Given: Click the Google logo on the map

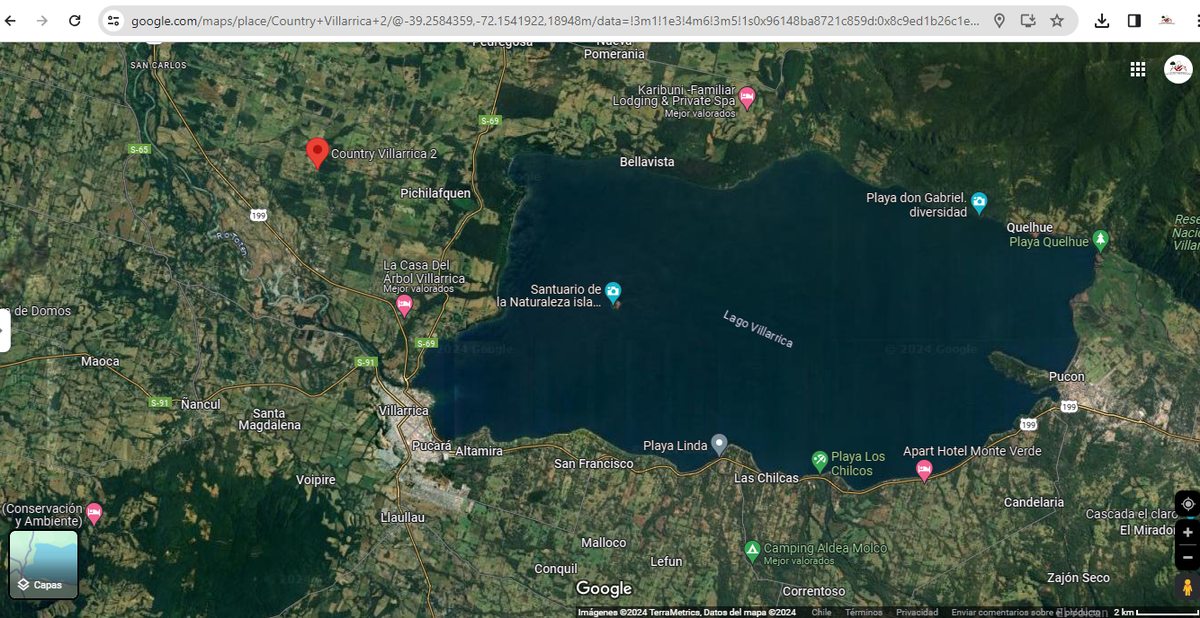Looking at the screenshot, I should [604, 589].
